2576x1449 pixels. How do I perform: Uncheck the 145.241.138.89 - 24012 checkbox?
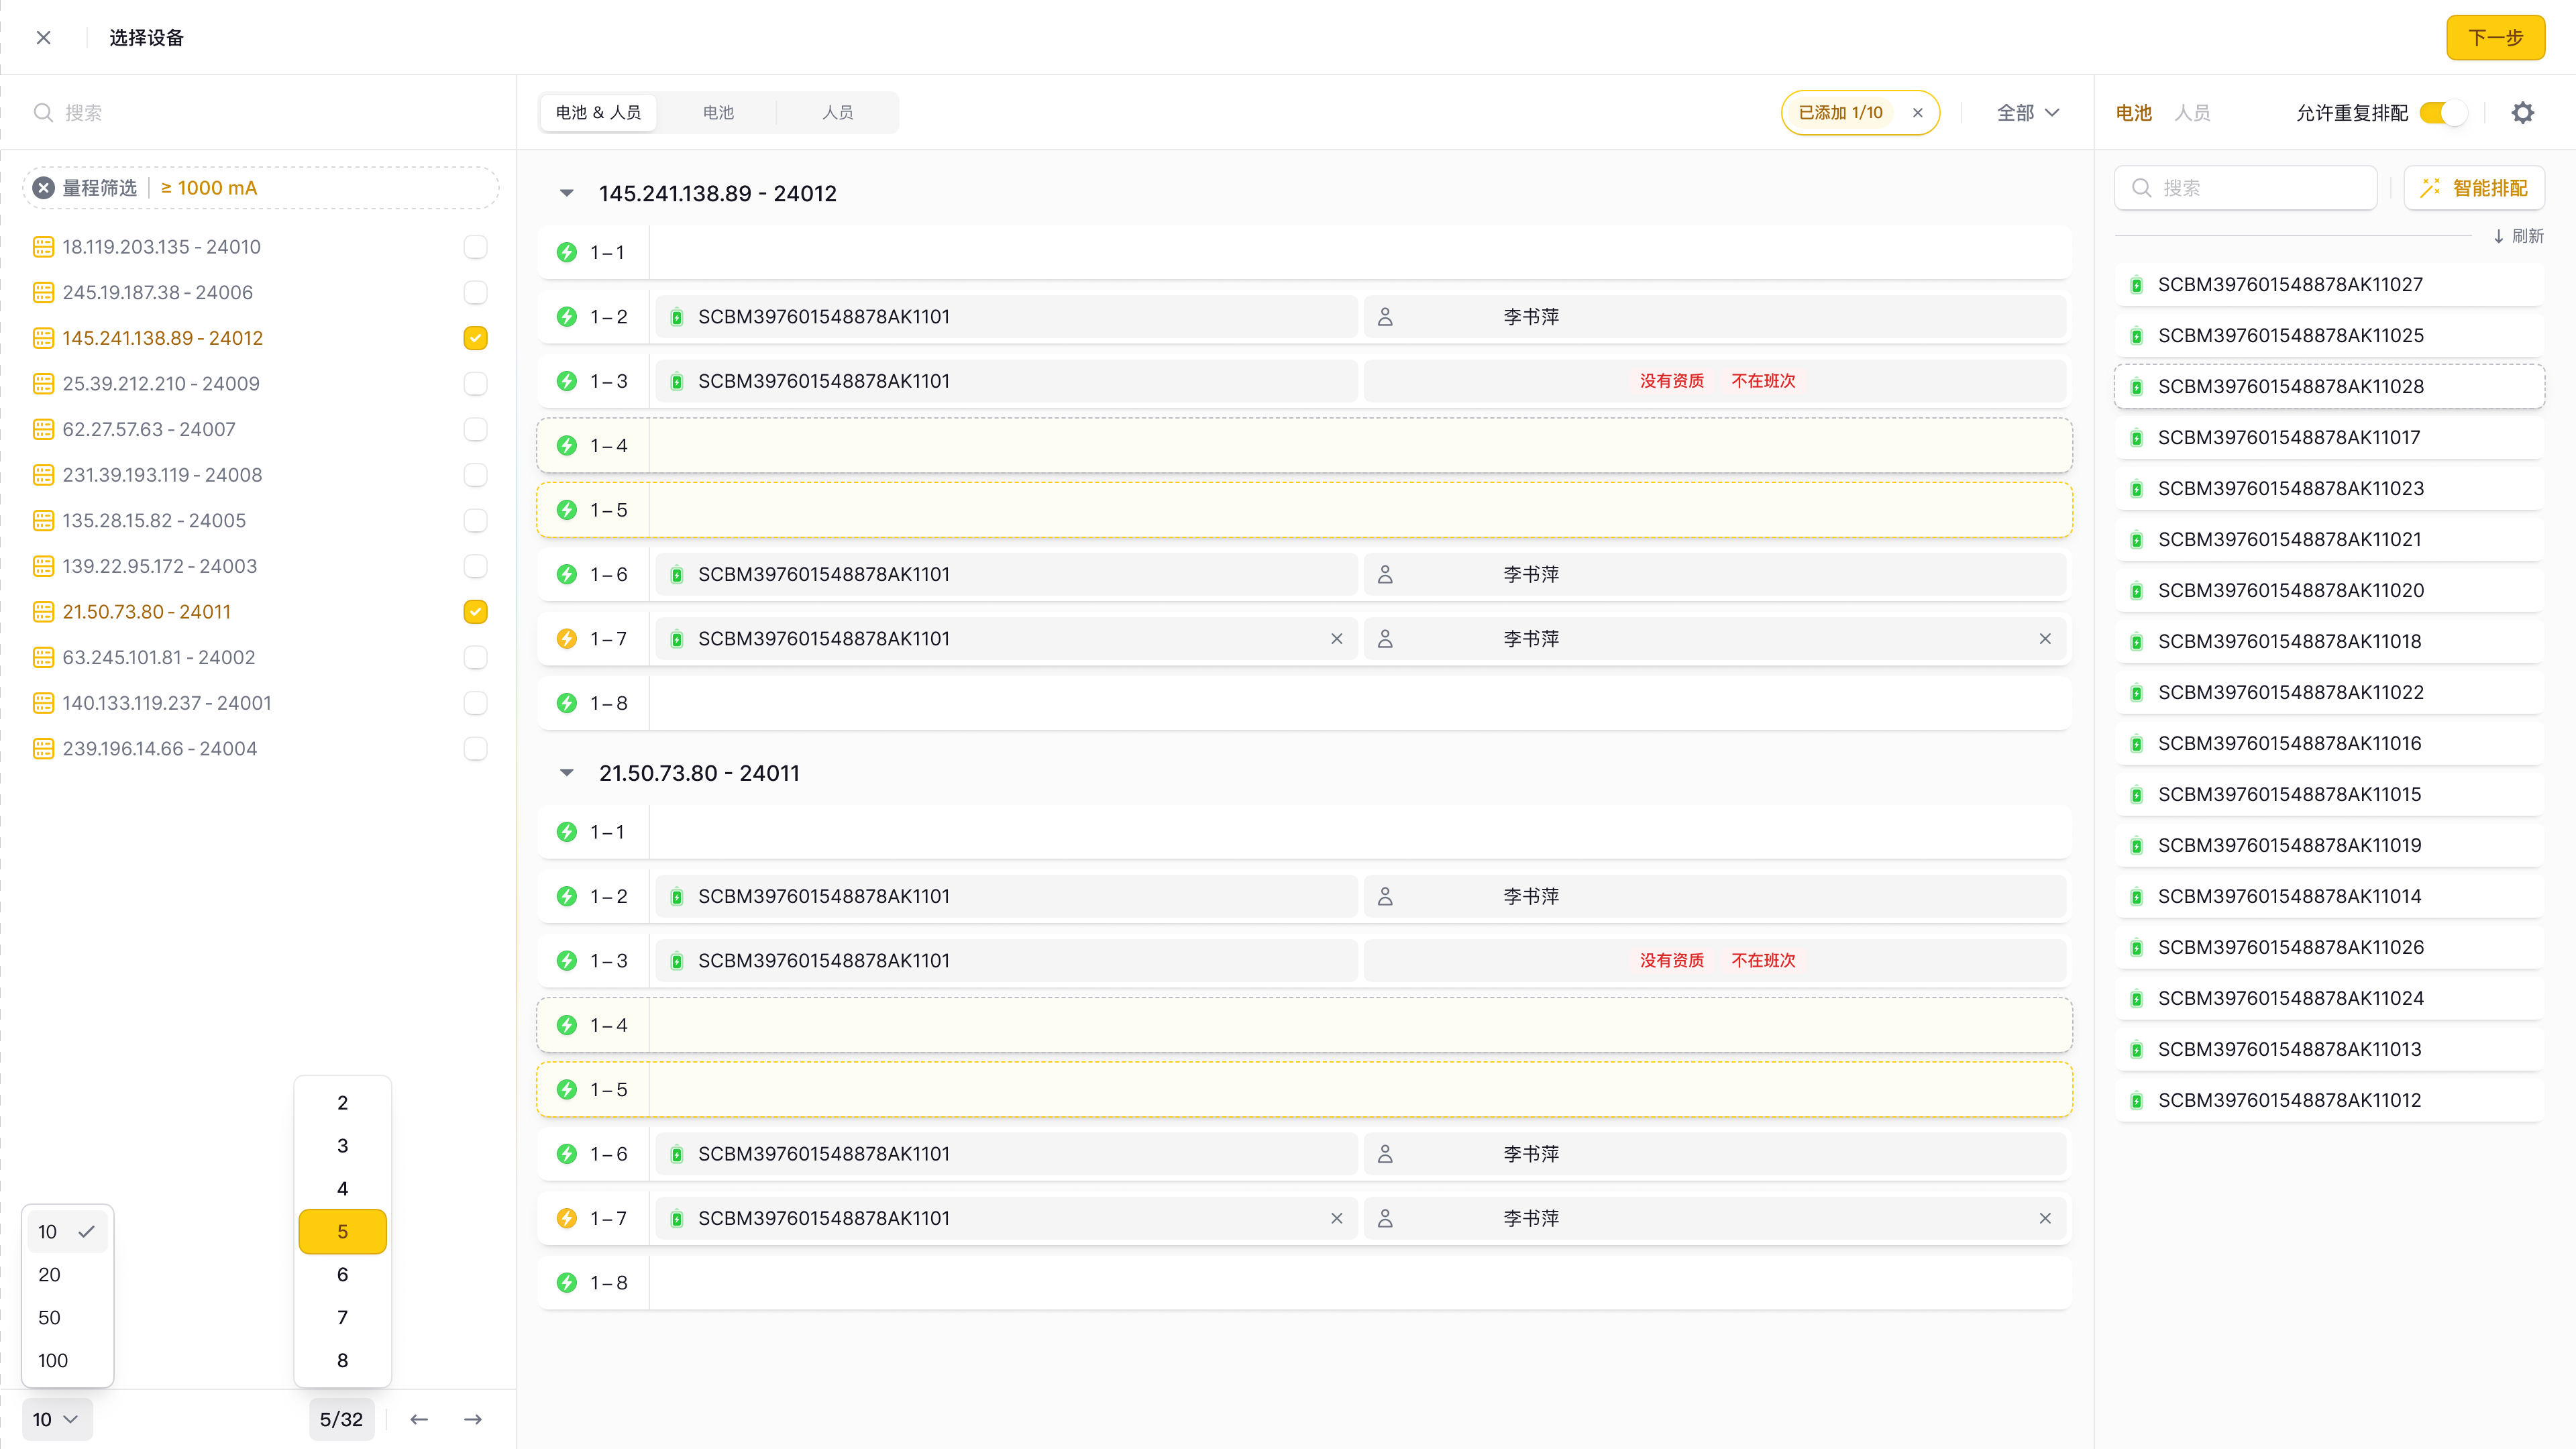coord(476,338)
